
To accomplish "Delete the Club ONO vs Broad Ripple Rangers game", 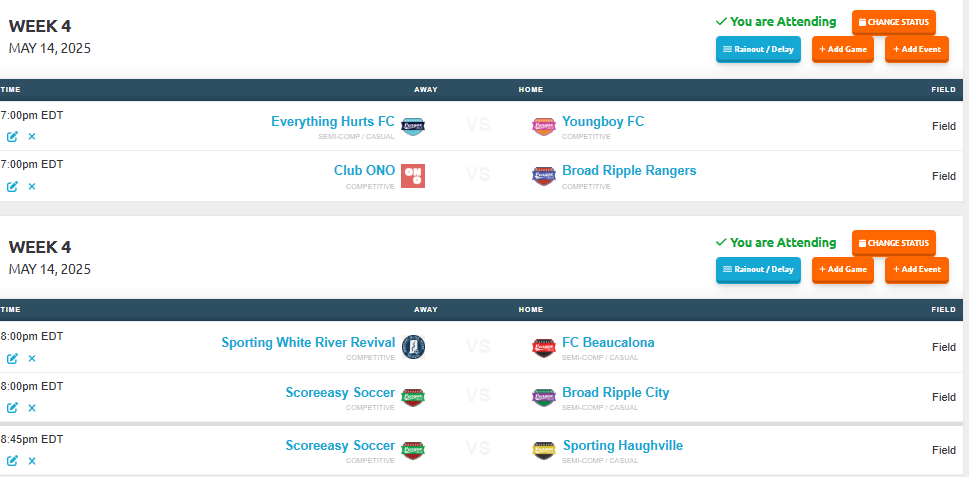I will pos(32,187).
